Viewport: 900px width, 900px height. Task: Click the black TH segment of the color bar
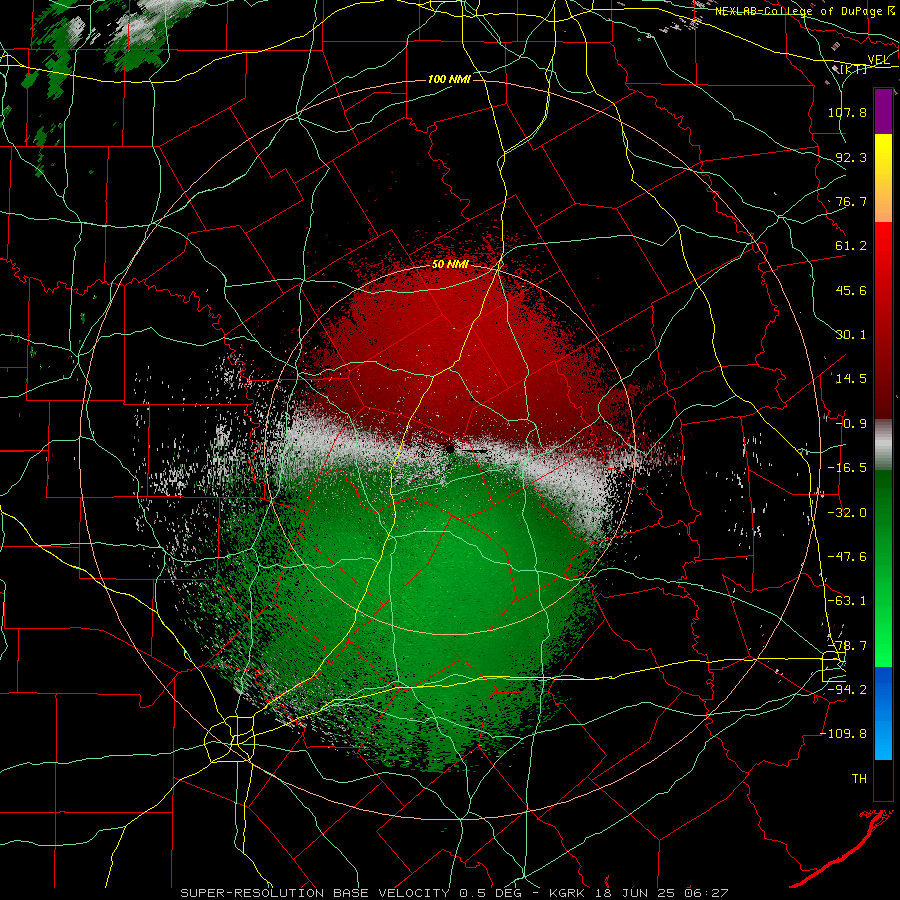coord(883,780)
